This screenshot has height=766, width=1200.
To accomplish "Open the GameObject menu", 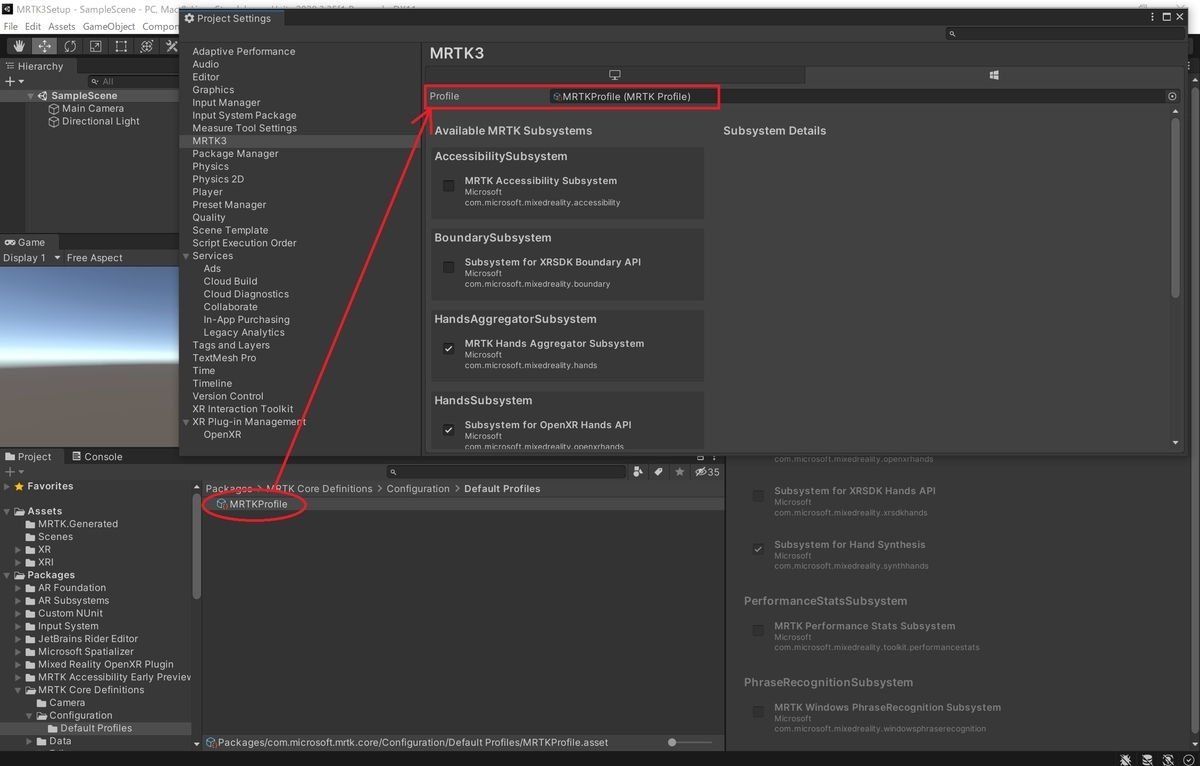I will (x=108, y=26).
